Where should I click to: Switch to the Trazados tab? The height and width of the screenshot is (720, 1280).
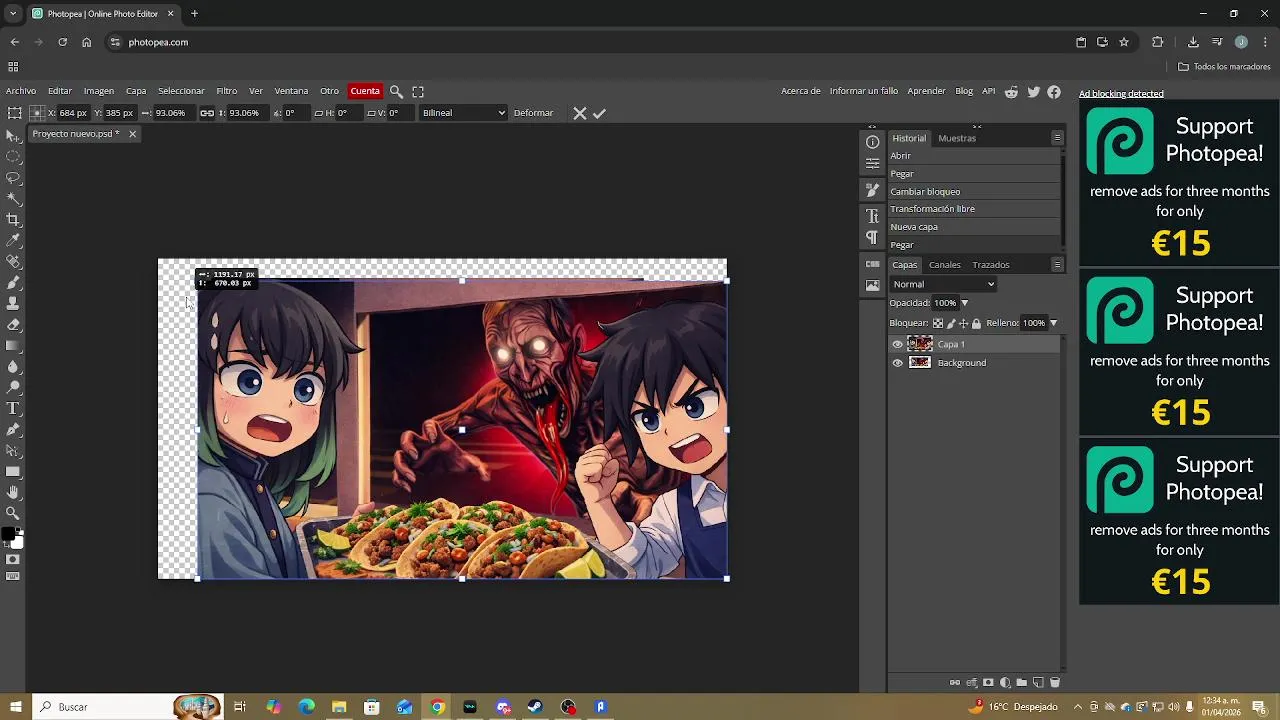point(990,265)
